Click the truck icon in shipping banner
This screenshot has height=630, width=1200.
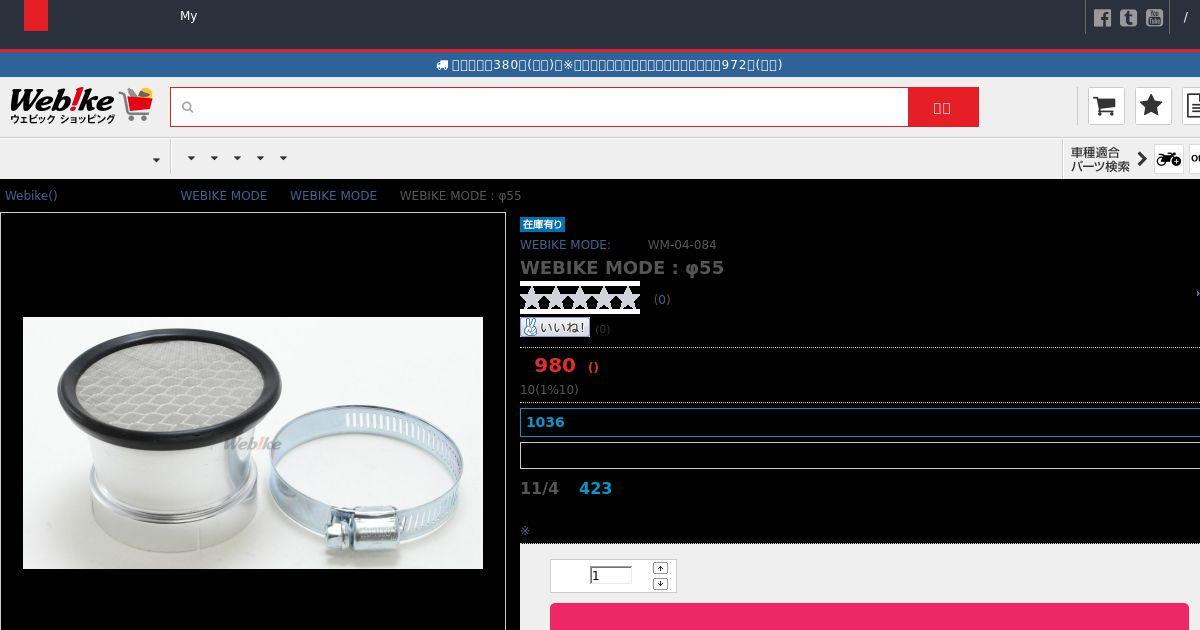pos(442,65)
